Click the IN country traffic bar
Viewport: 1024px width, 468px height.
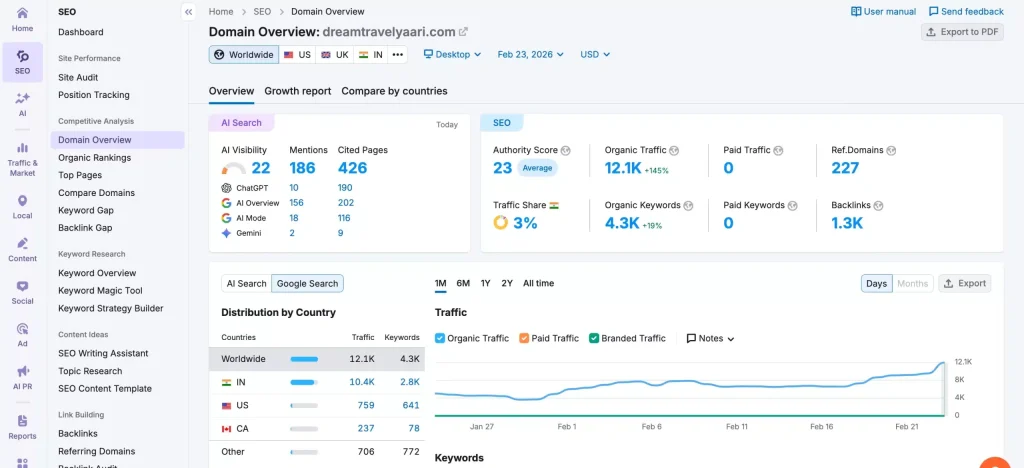coord(304,382)
